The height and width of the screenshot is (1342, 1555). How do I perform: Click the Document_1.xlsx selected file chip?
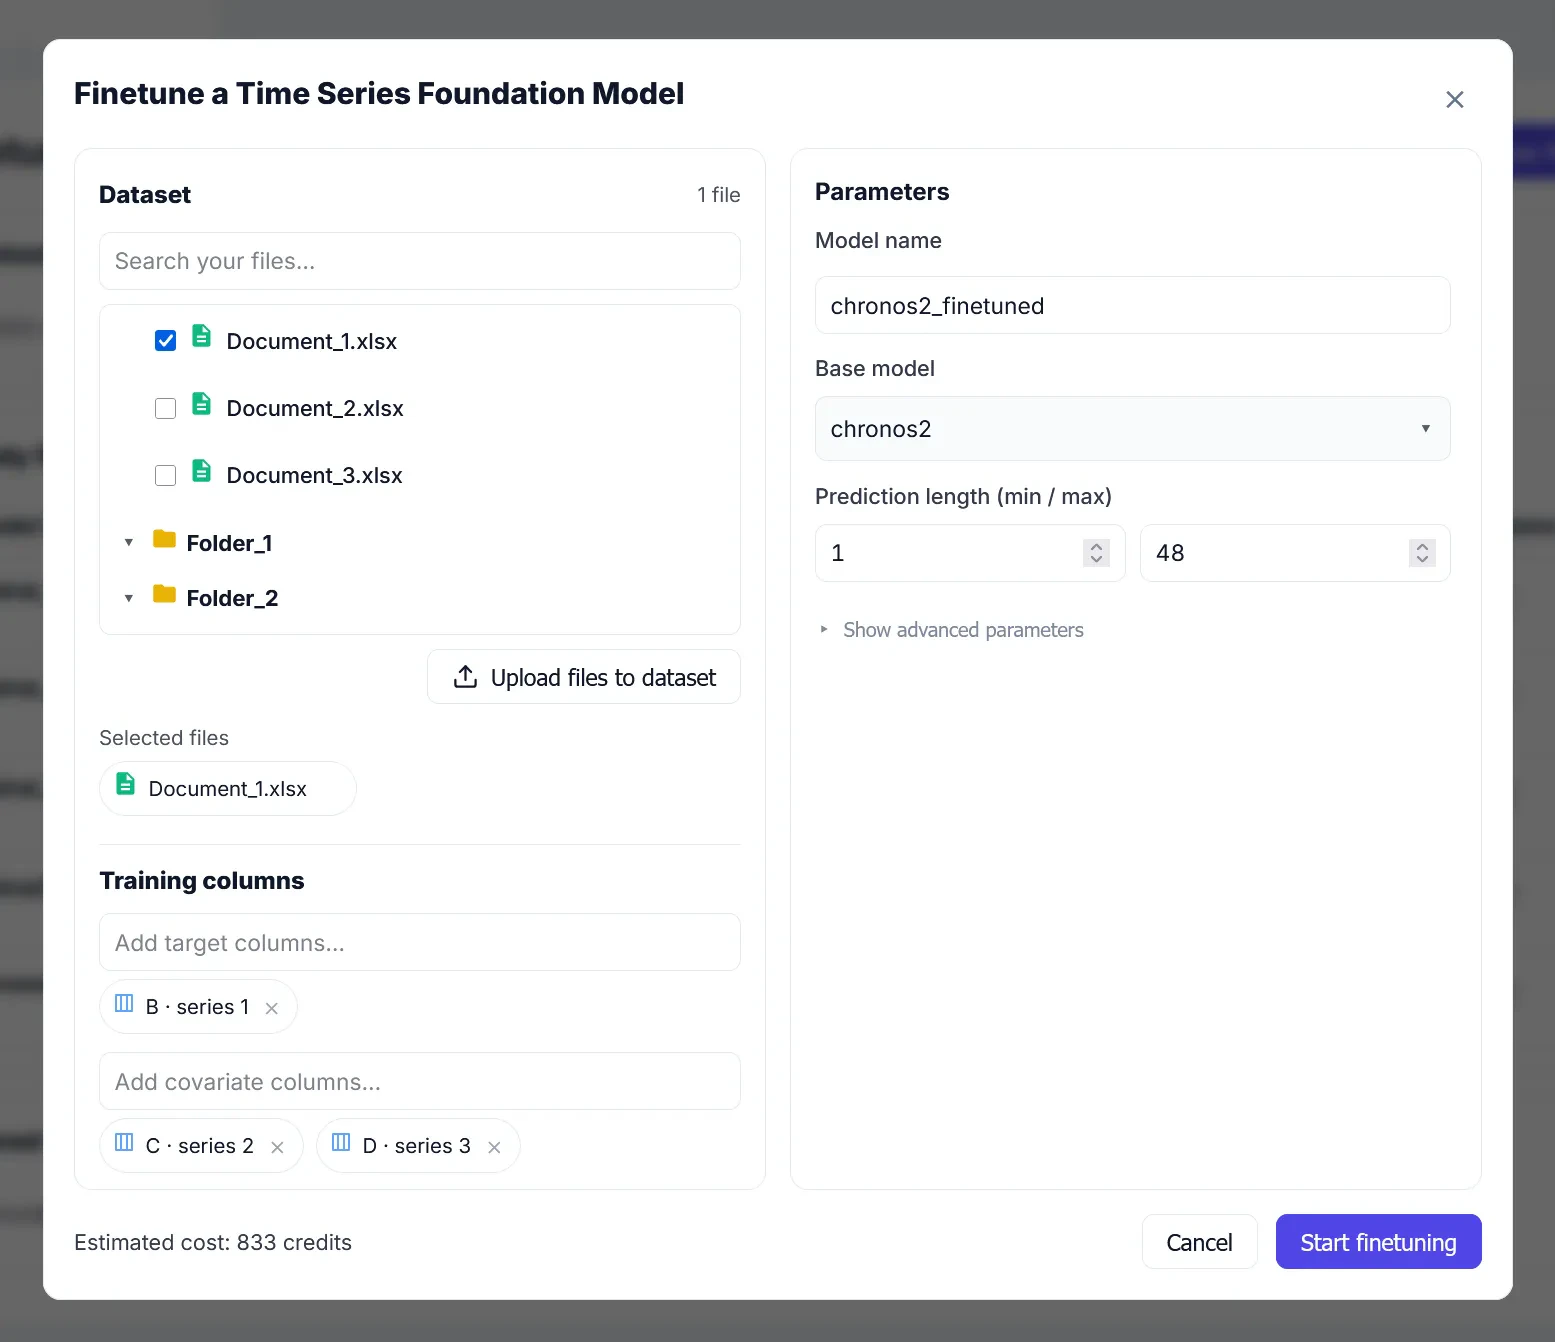click(227, 788)
